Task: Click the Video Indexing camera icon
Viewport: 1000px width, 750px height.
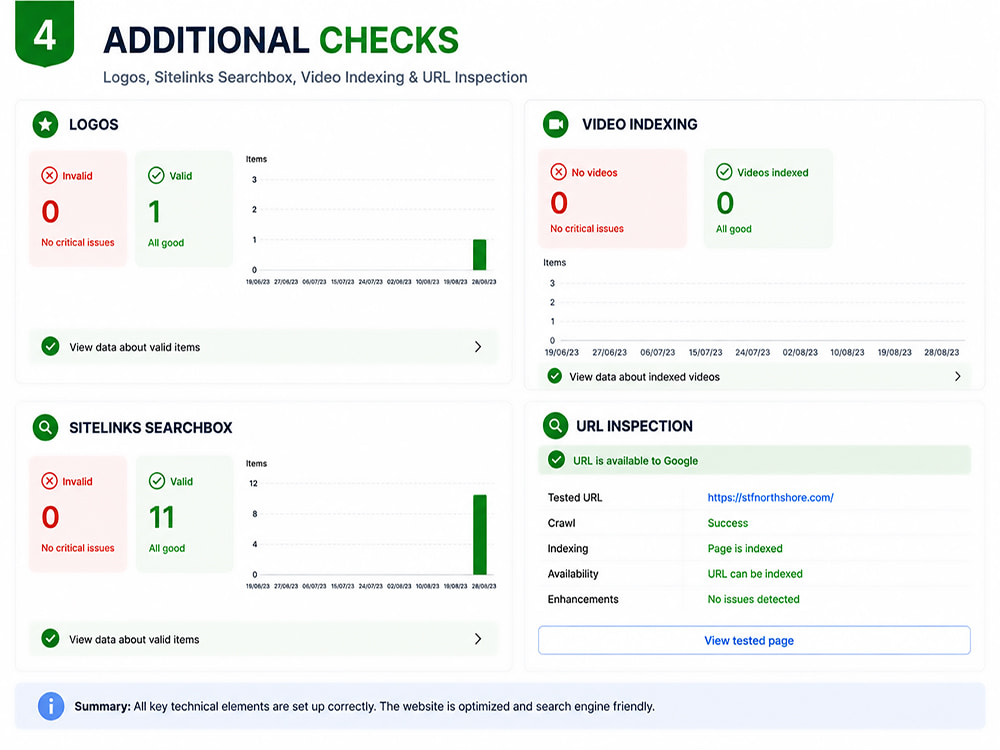Action: pyautogui.click(x=555, y=124)
